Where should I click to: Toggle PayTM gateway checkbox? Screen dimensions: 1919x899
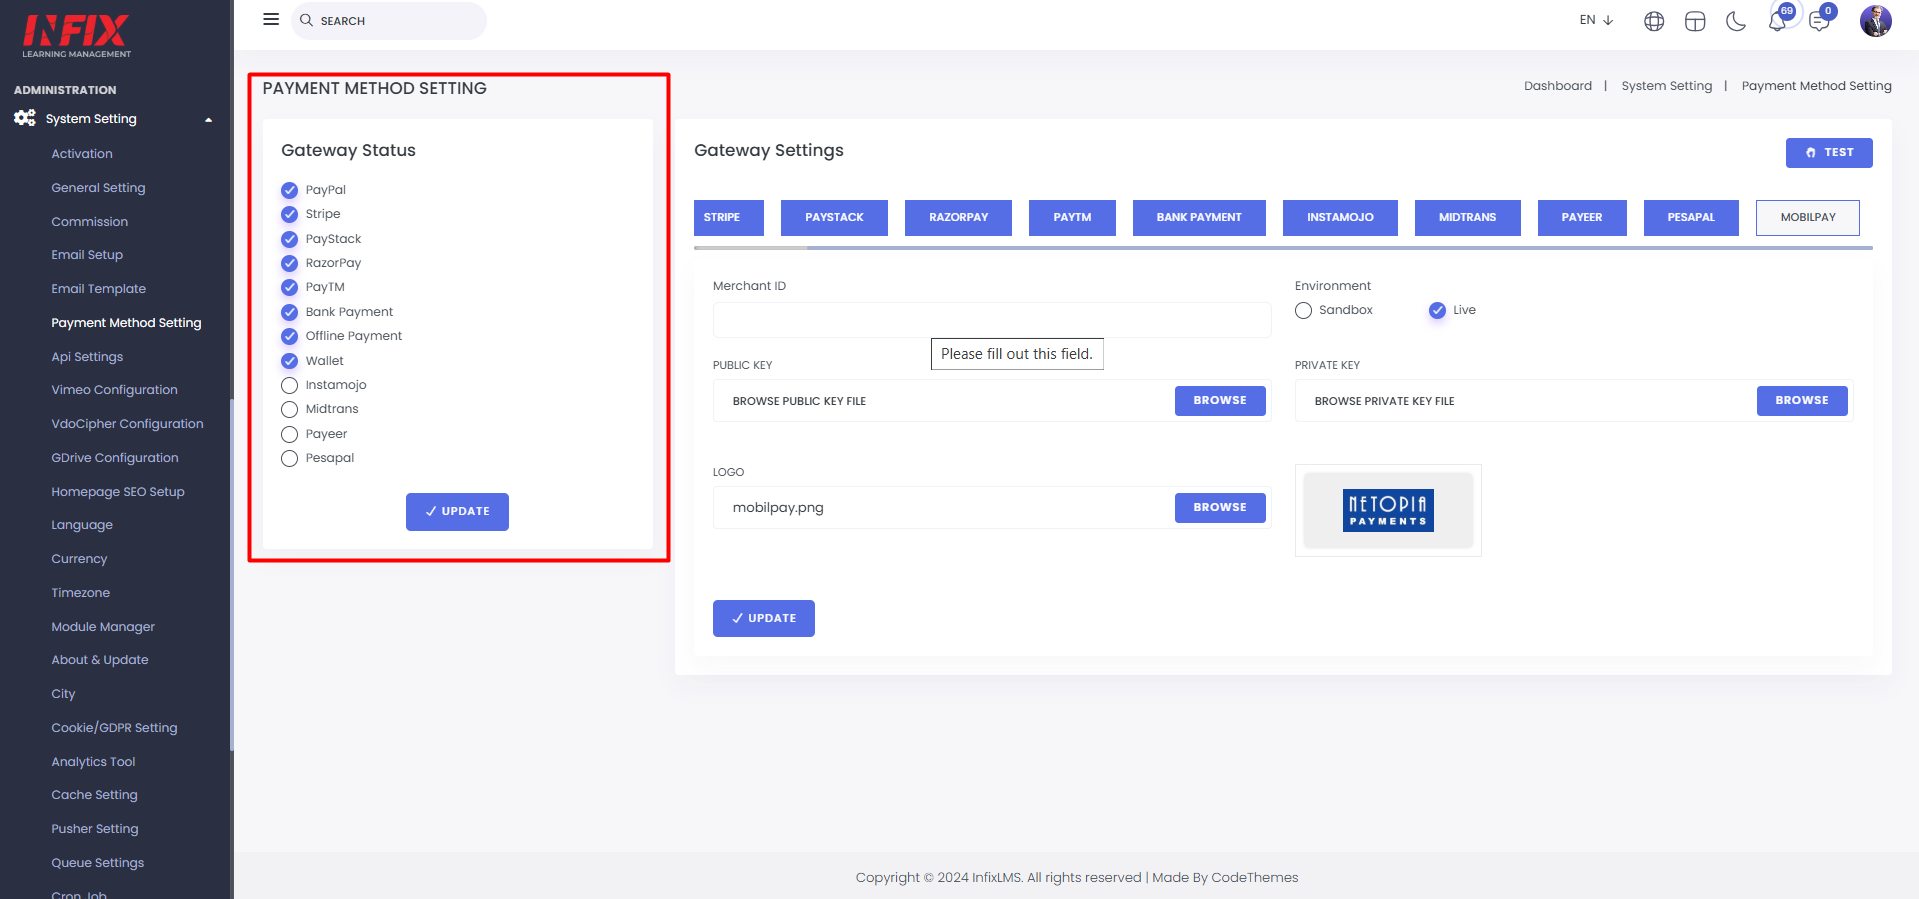point(289,287)
